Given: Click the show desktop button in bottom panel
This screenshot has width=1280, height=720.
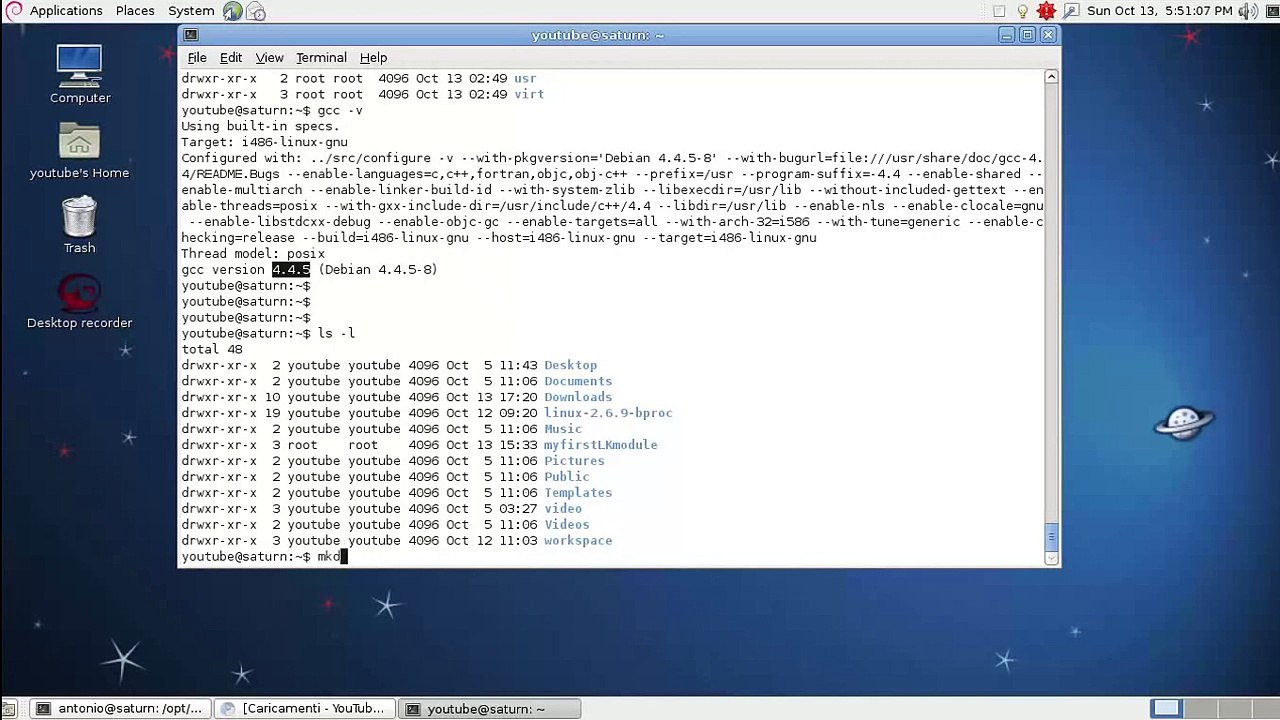Looking at the screenshot, I should (8, 709).
